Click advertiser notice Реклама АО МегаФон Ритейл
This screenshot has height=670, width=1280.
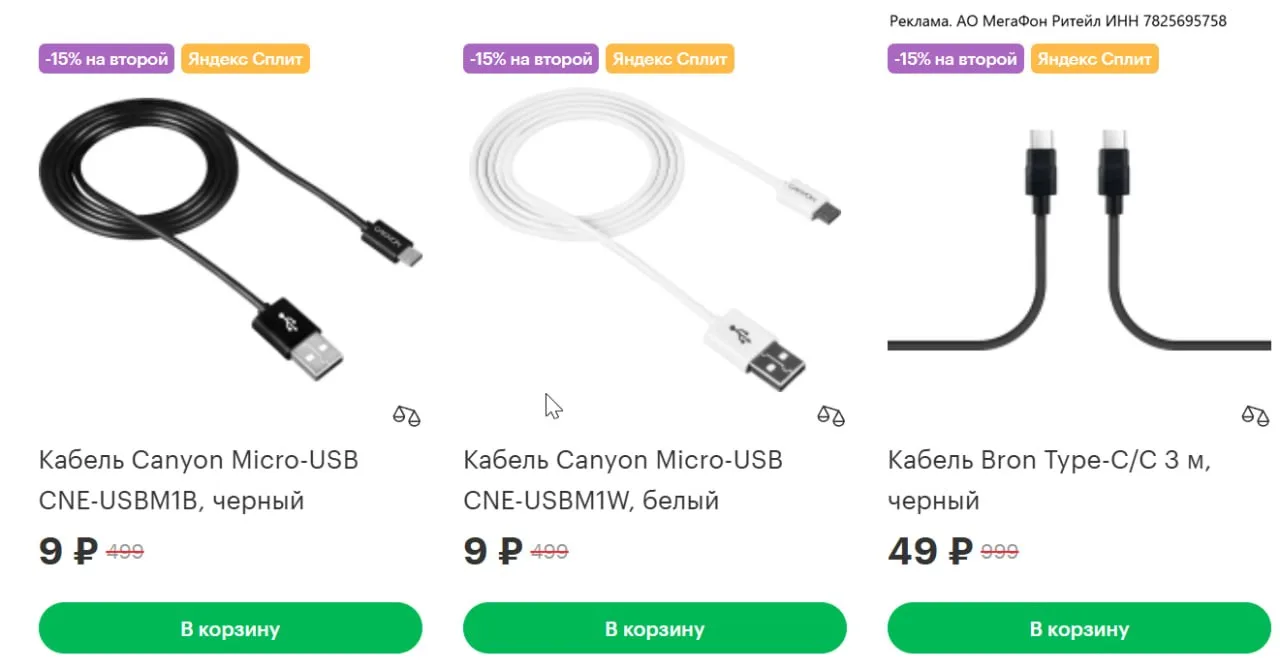1058,21
